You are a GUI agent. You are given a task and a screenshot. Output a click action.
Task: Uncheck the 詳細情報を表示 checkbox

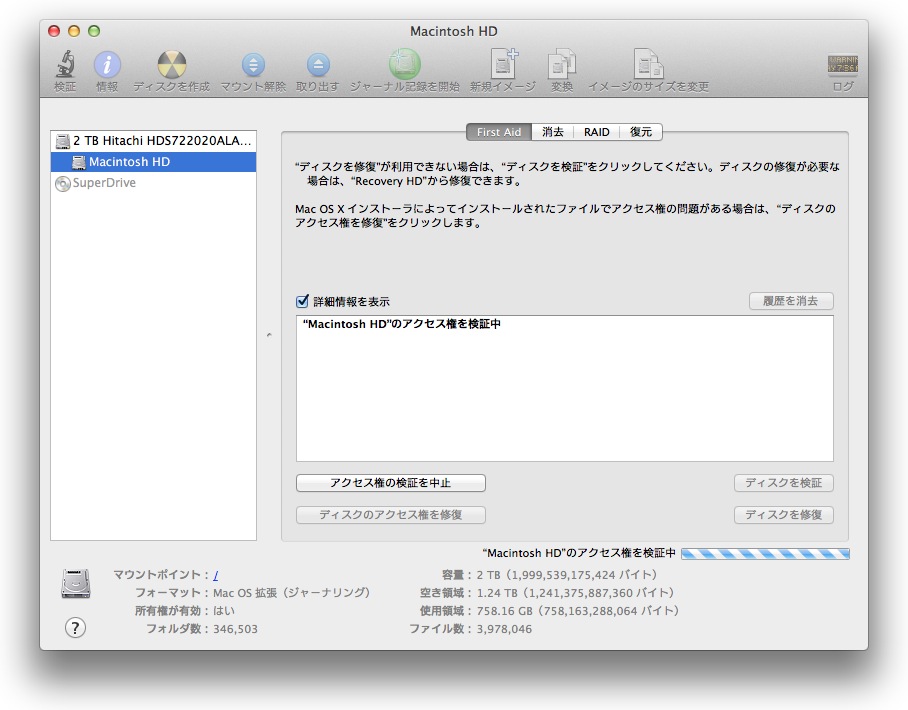(x=303, y=301)
